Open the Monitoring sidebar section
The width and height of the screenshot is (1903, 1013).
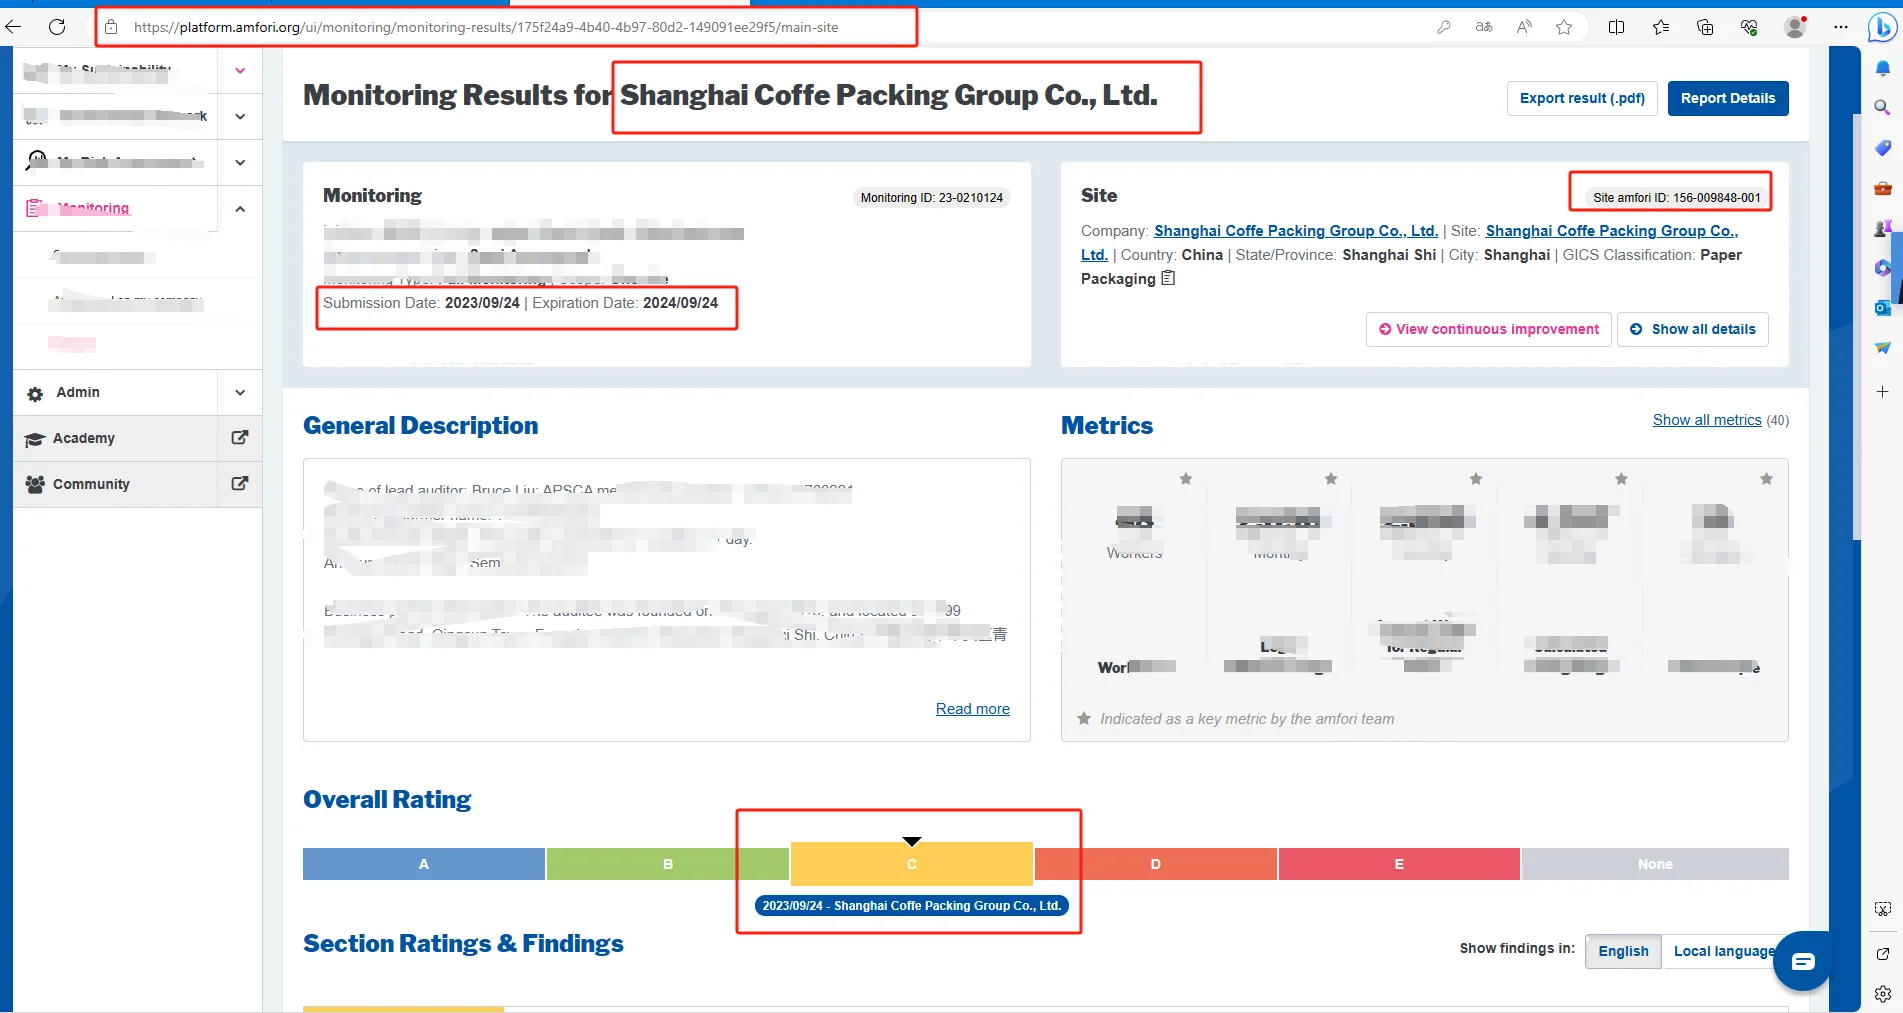tap(93, 208)
